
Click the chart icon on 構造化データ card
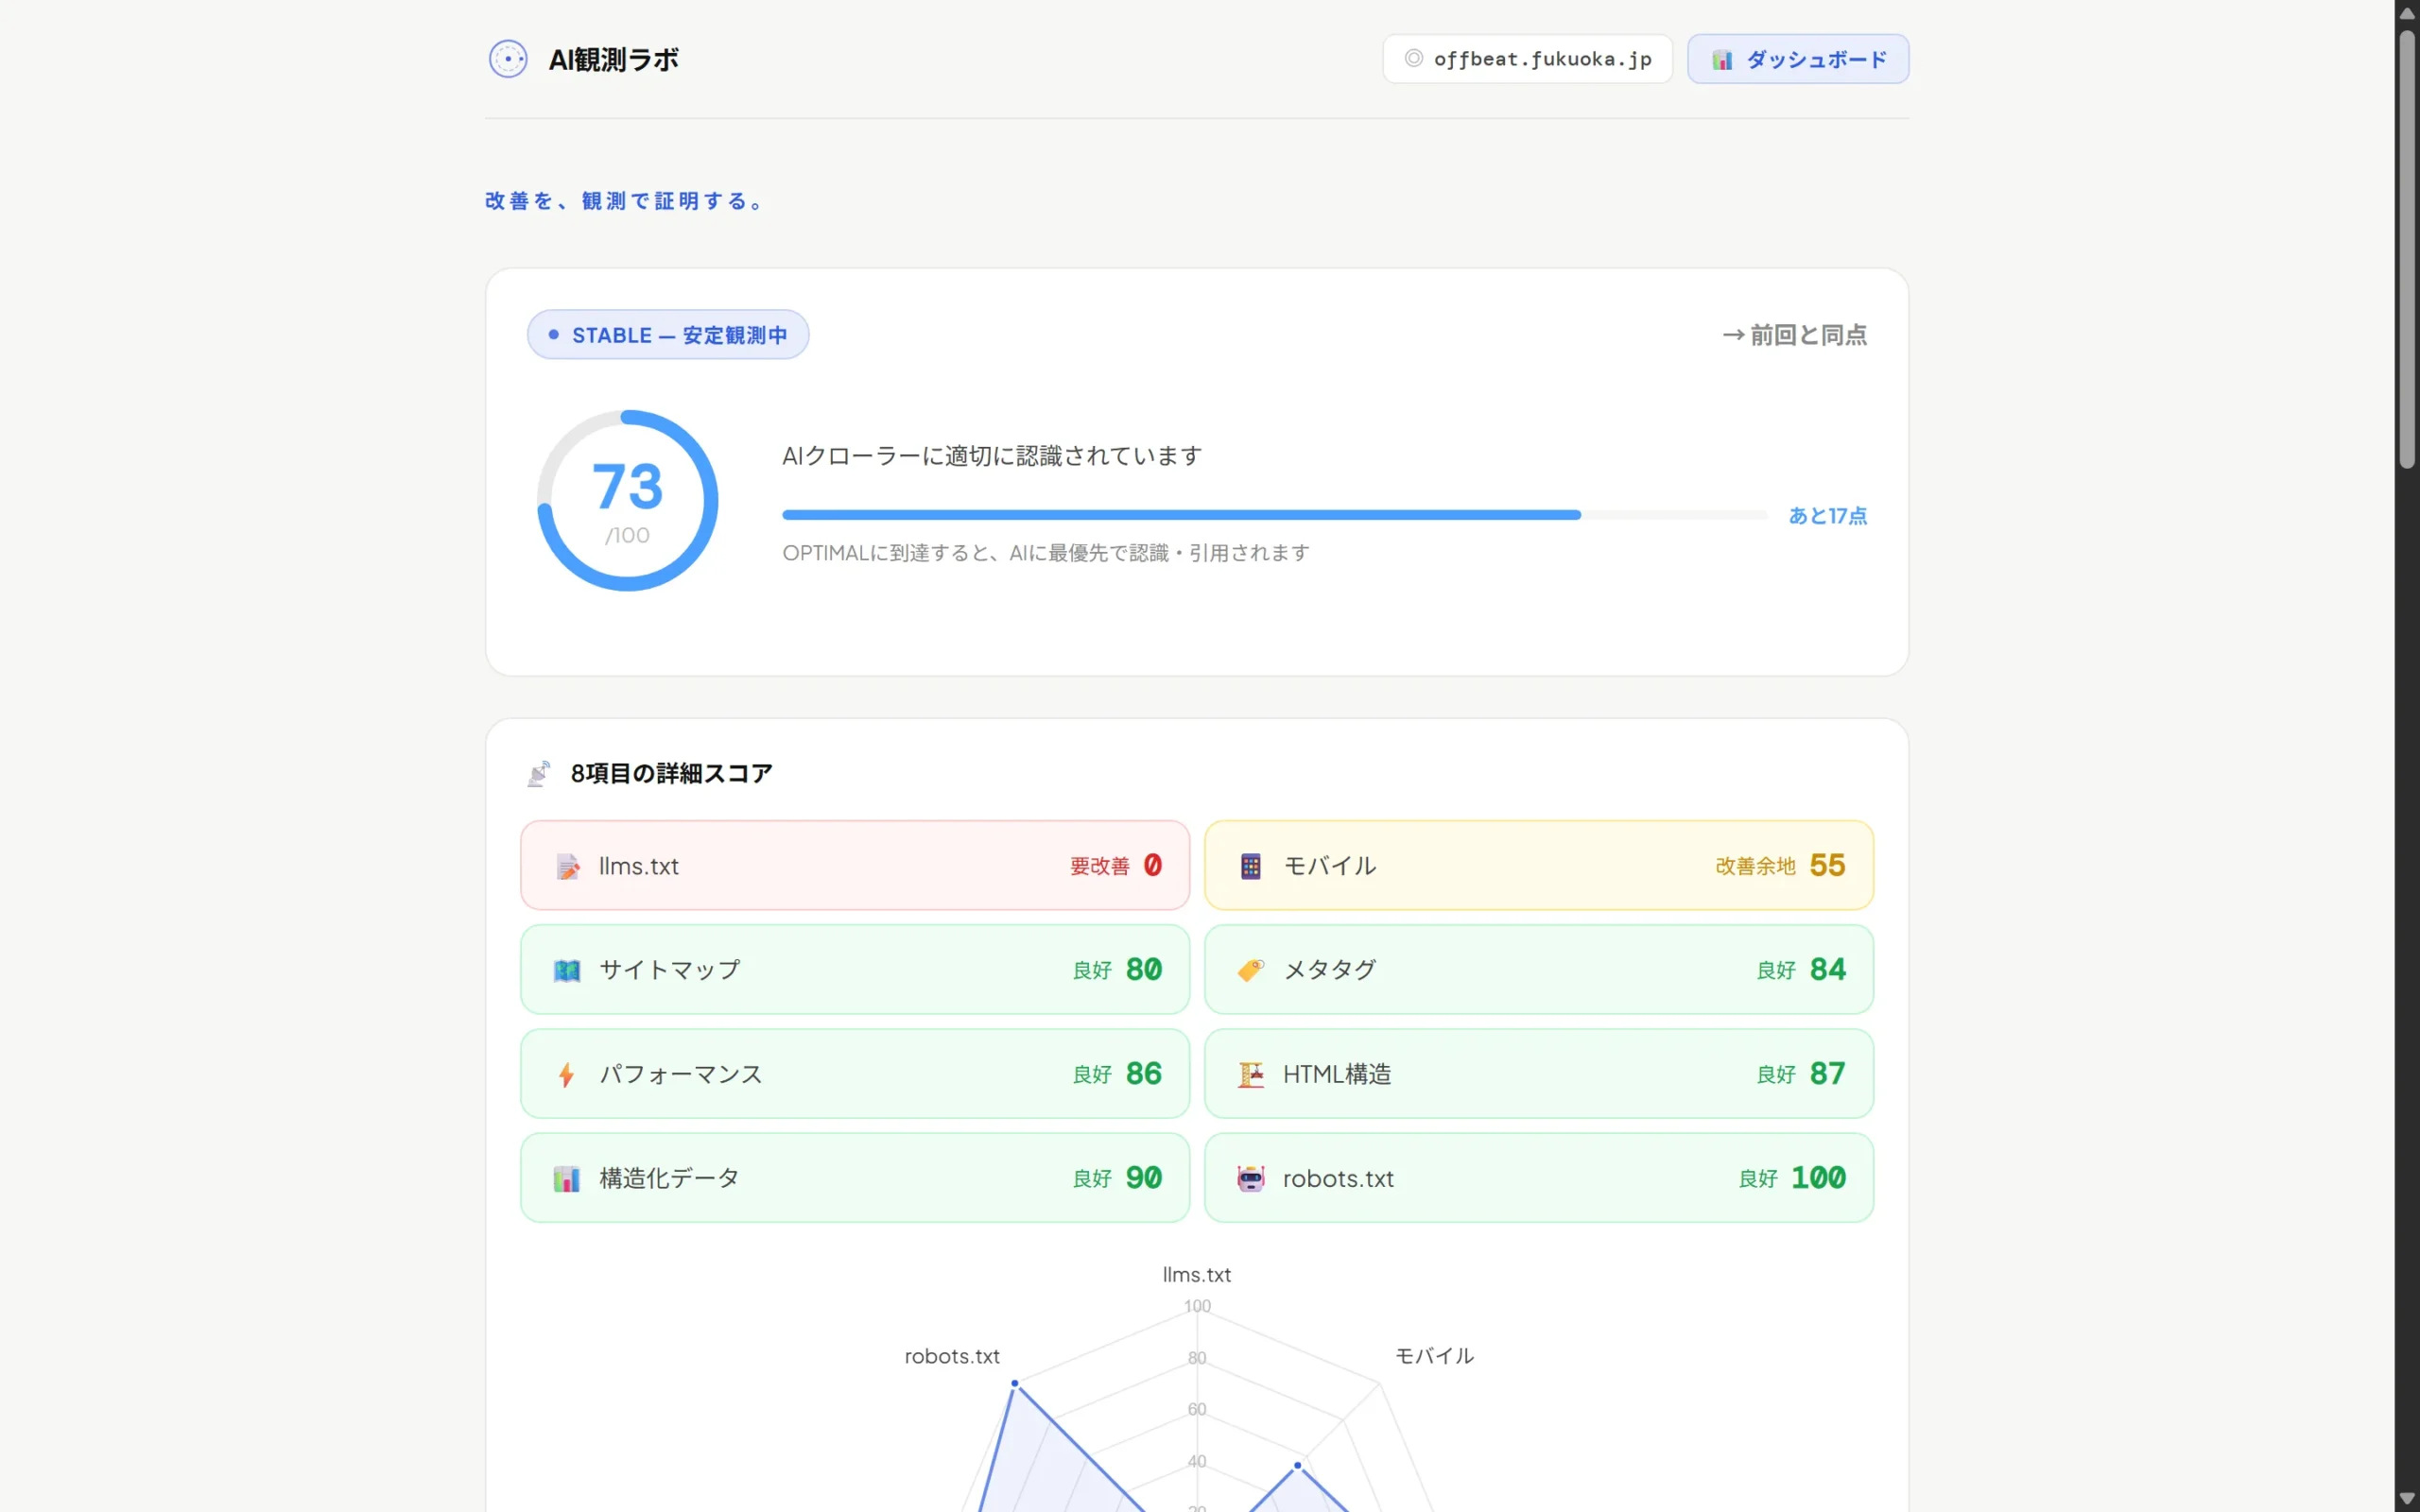tap(567, 1177)
